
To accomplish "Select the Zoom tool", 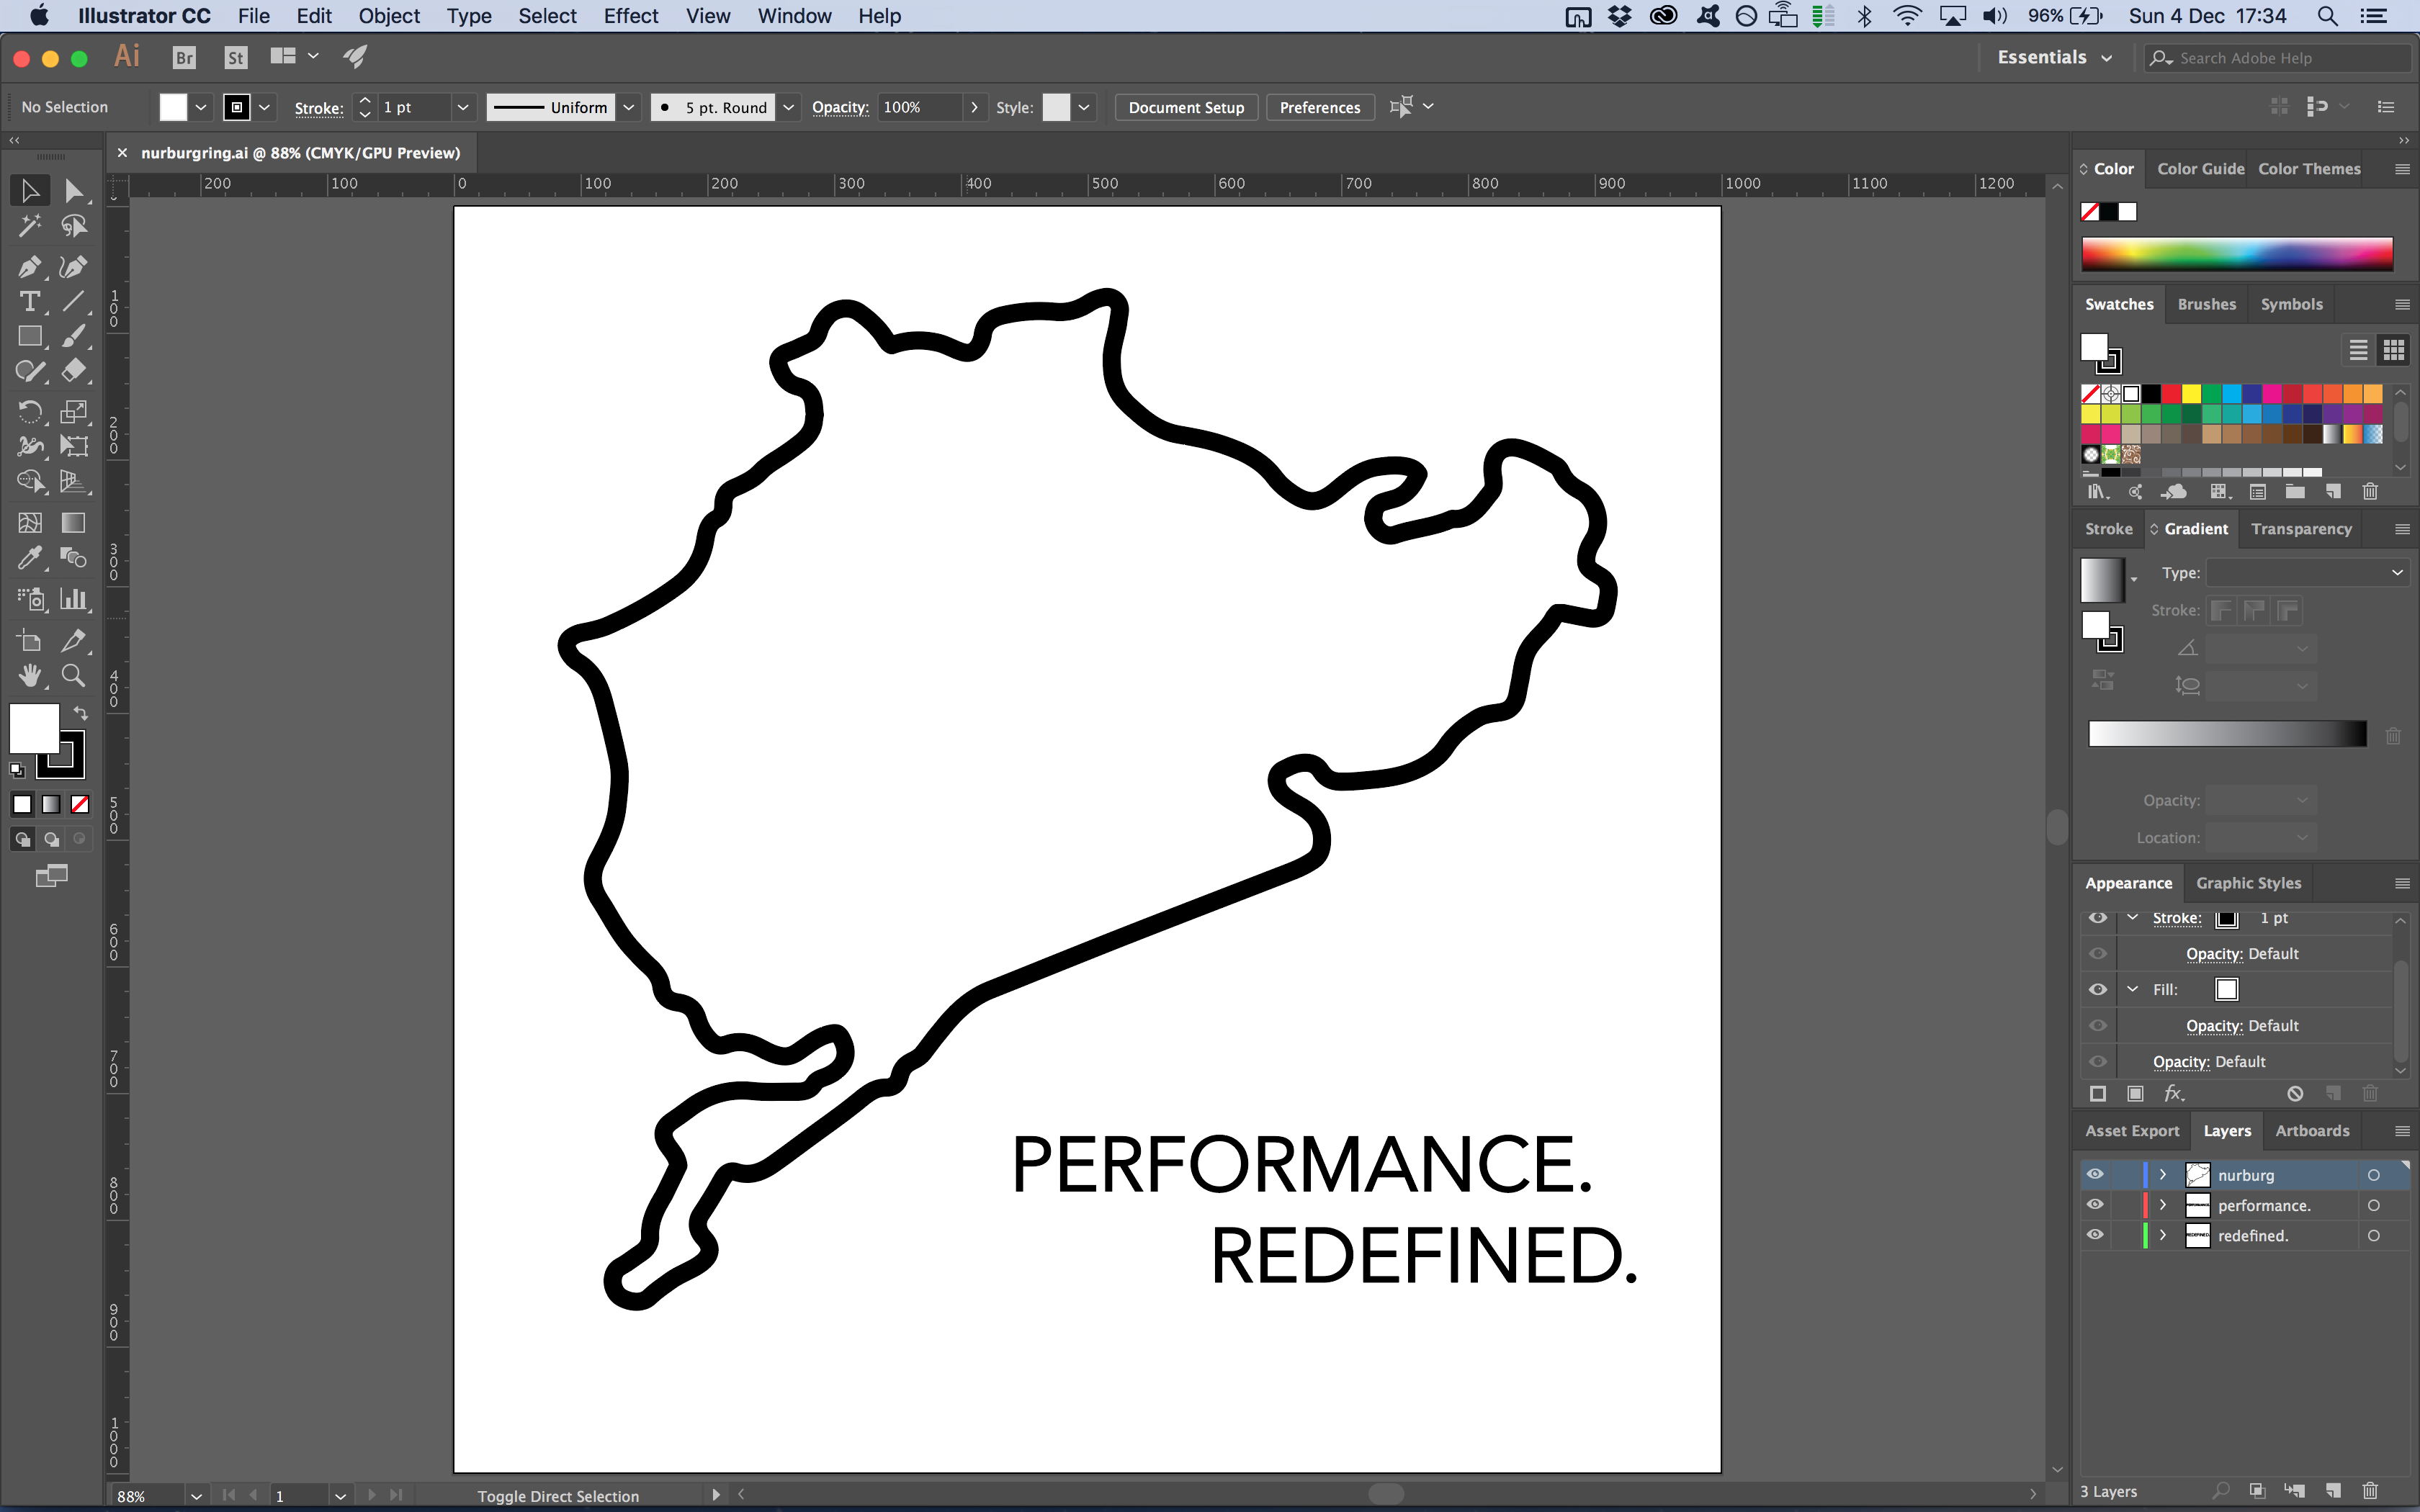I will tap(73, 676).
